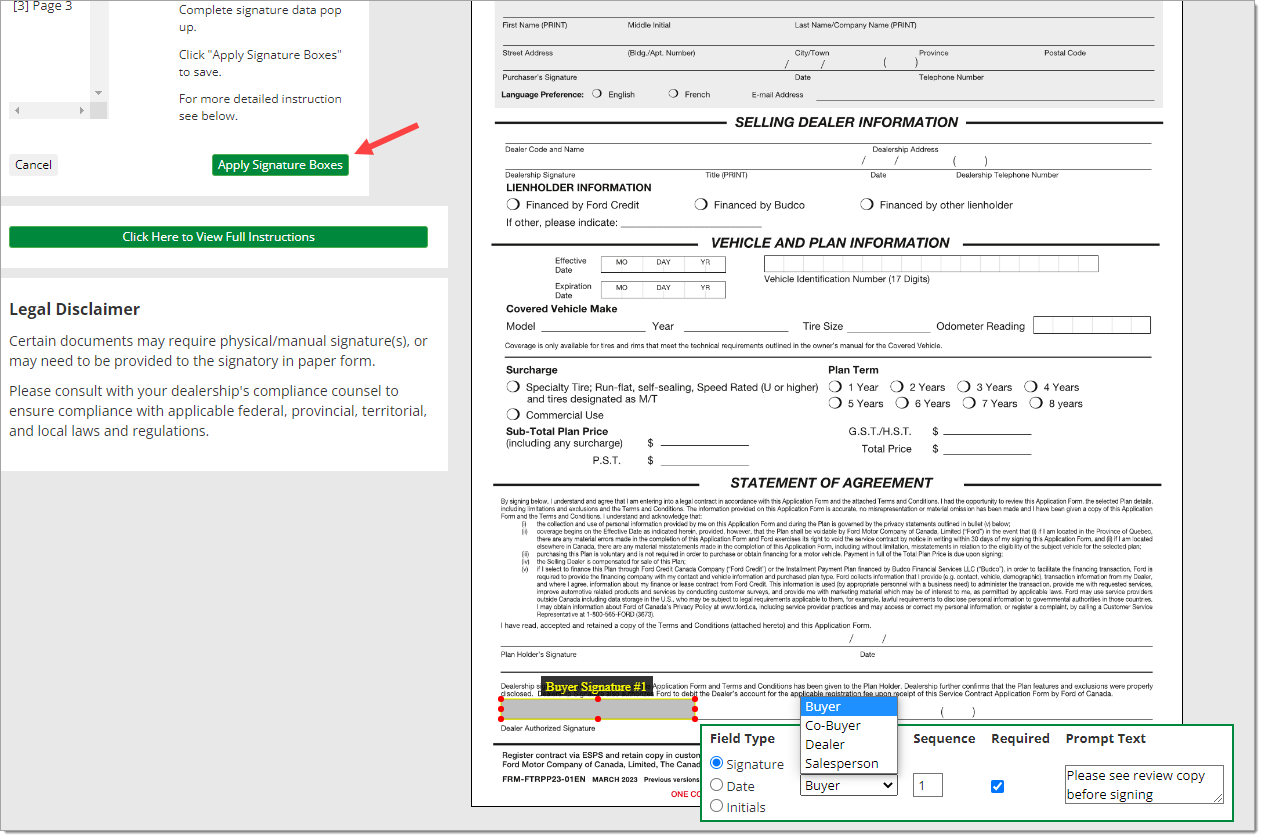Click the Cancel button
The image size is (1262, 838).
click(x=33, y=165)
